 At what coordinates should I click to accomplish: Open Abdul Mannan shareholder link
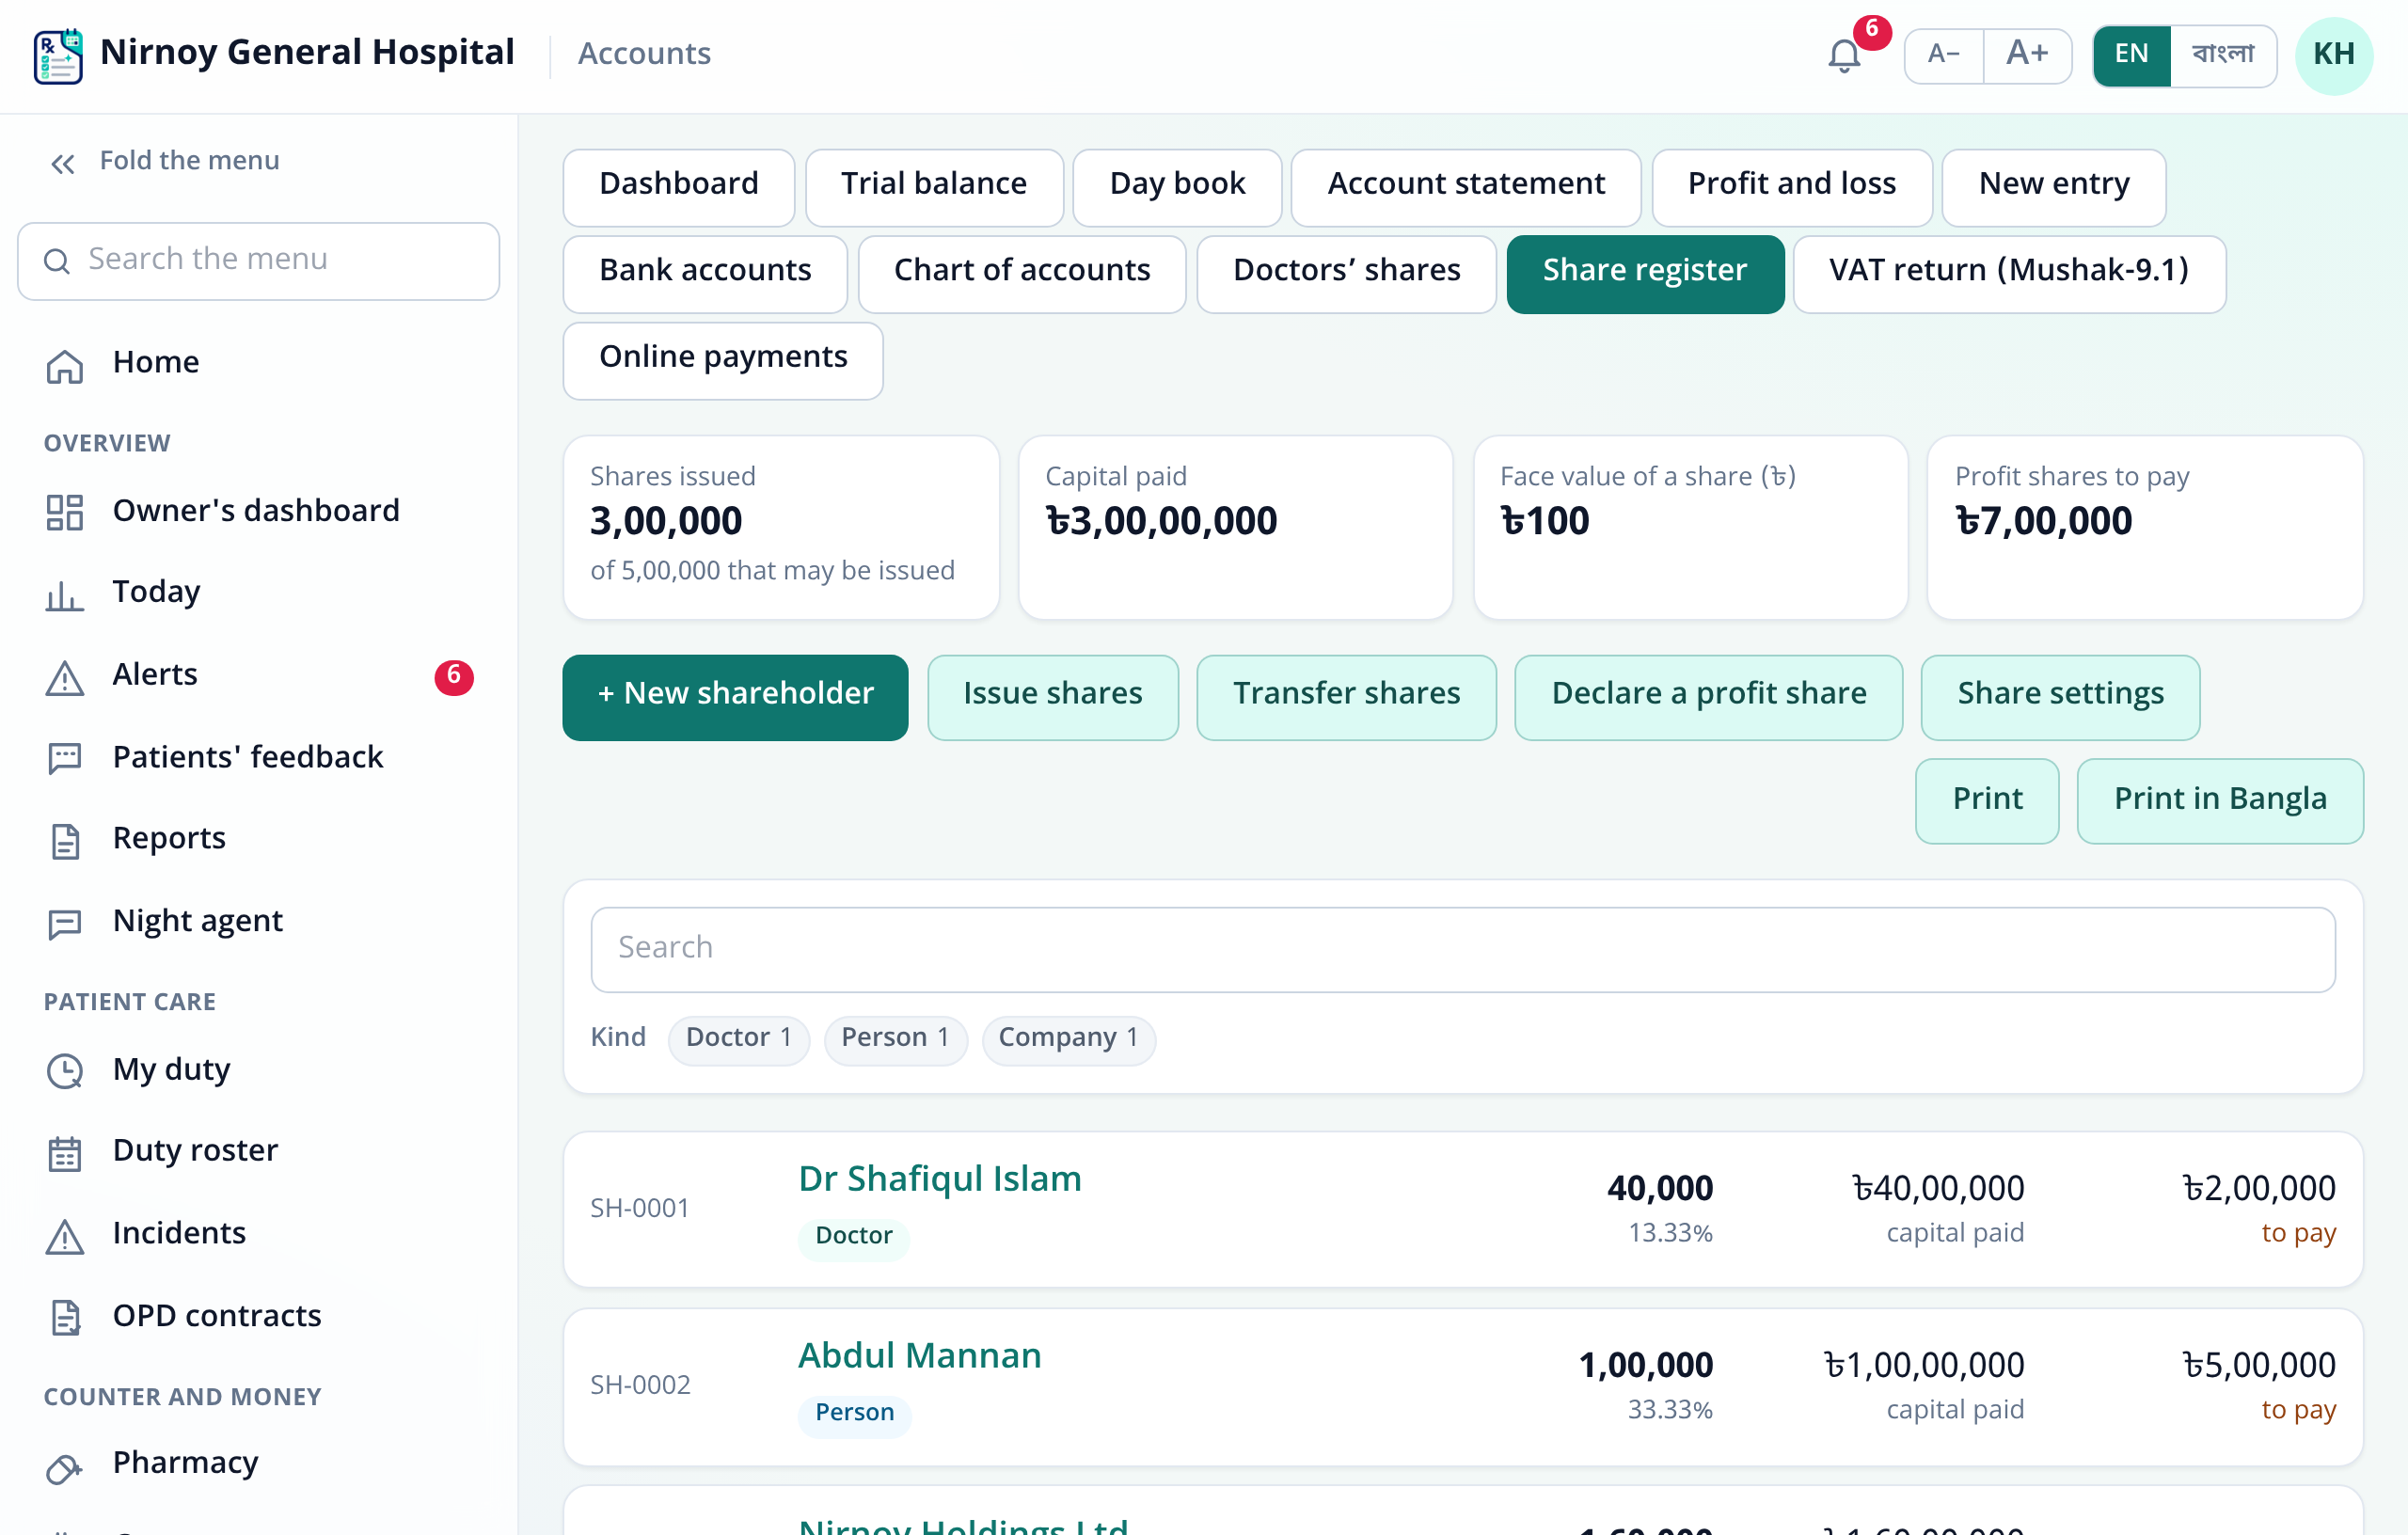click(919, 1357)
